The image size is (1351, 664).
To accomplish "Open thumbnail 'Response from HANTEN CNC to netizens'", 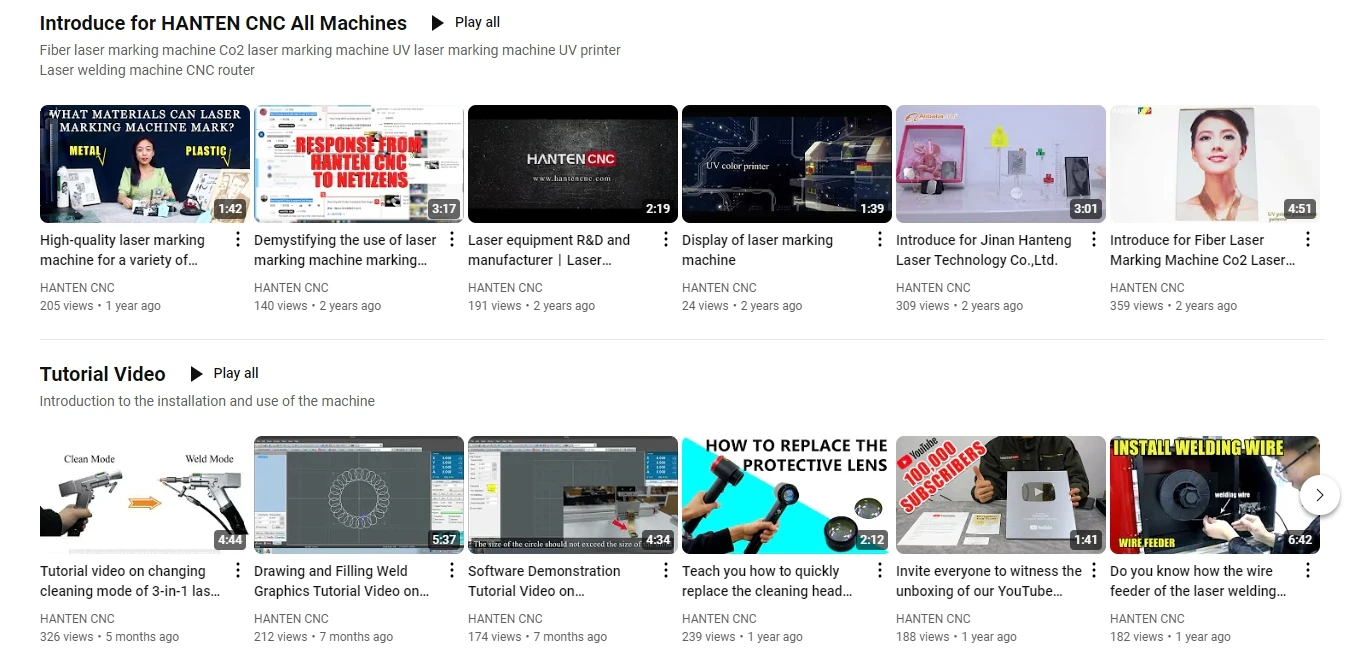I will click(359, 164).
